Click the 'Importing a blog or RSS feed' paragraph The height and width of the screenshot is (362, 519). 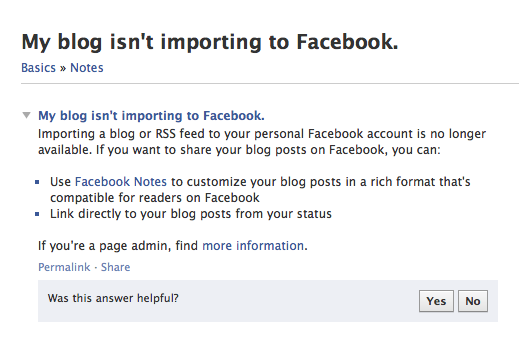(262, 142)
